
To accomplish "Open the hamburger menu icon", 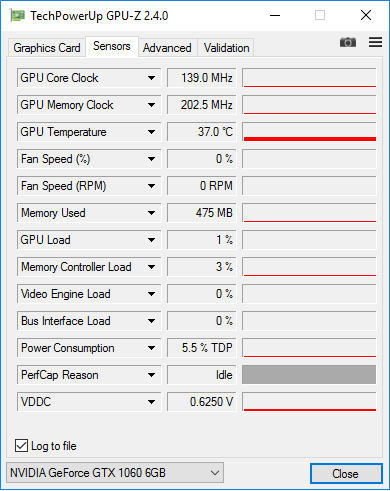I will pos(375,42).
